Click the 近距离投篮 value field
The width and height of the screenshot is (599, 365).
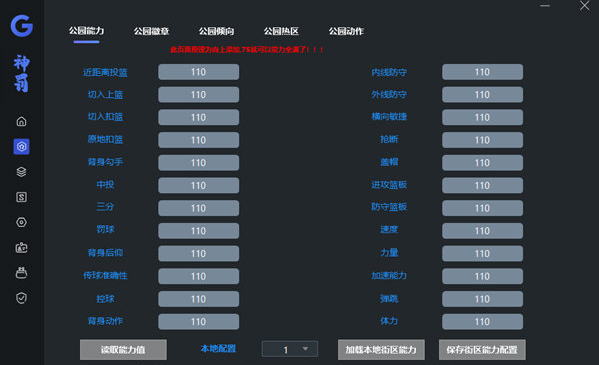pyautogui.click(x=199, y=72)
